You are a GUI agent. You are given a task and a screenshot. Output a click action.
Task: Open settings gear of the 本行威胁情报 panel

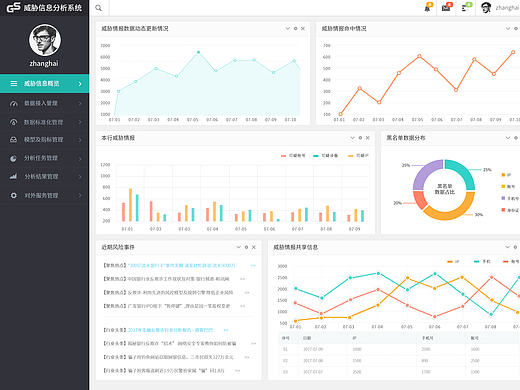coord(360,138)
